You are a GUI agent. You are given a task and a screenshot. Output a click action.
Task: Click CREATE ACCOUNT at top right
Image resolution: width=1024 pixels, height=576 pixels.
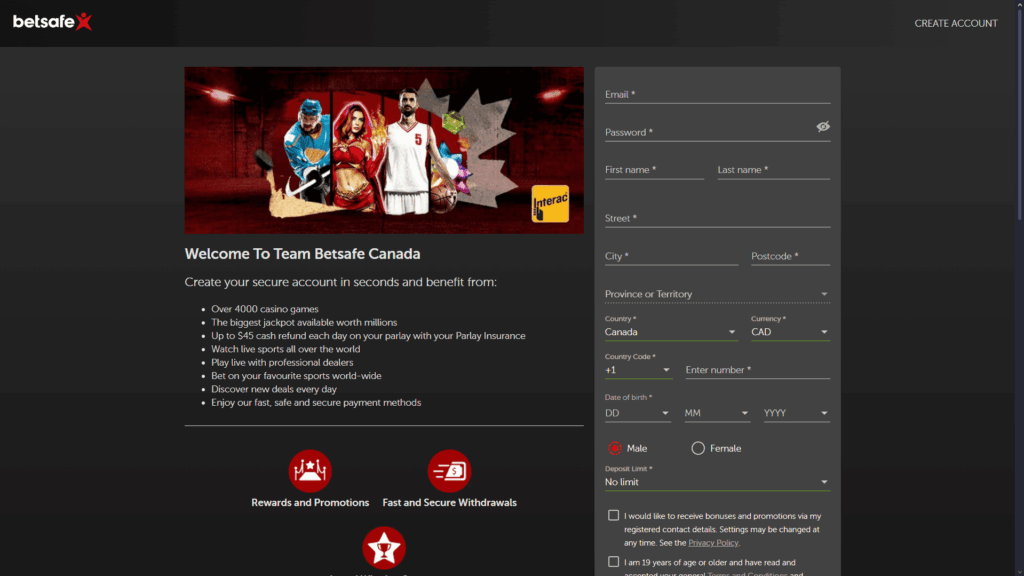[956, 22]
